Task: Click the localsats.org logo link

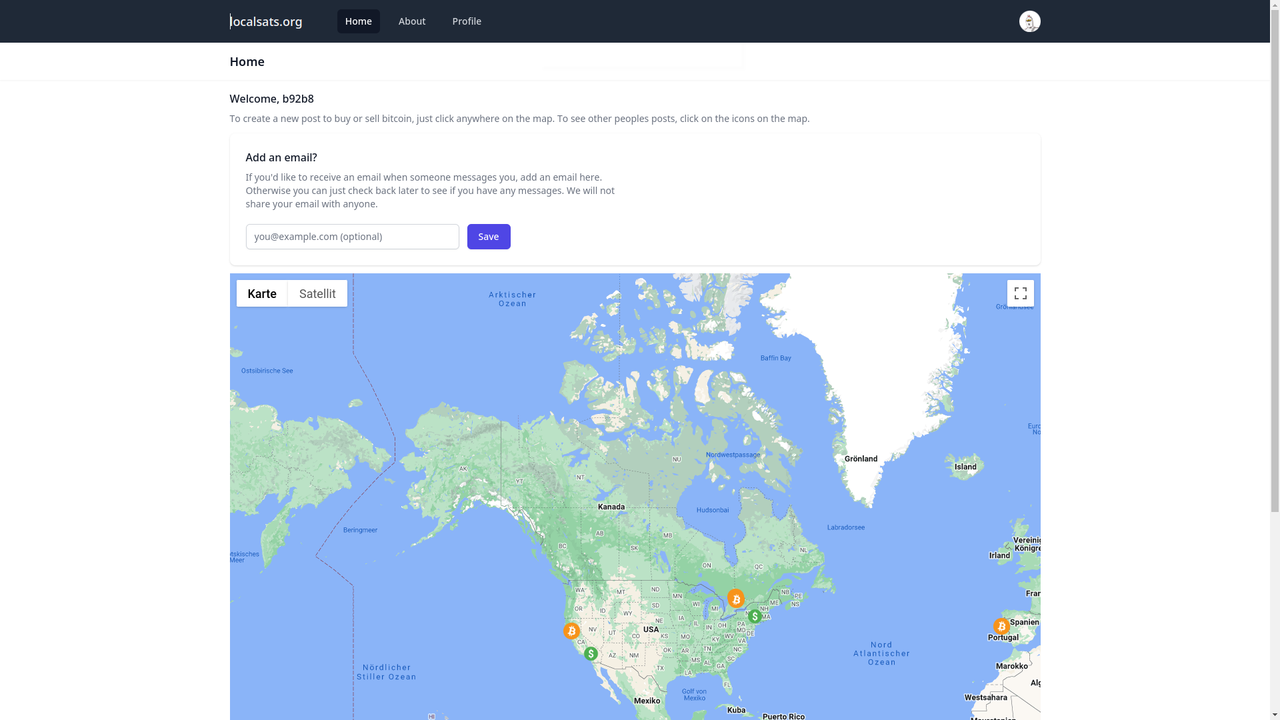Action: [x=266, y=21]
